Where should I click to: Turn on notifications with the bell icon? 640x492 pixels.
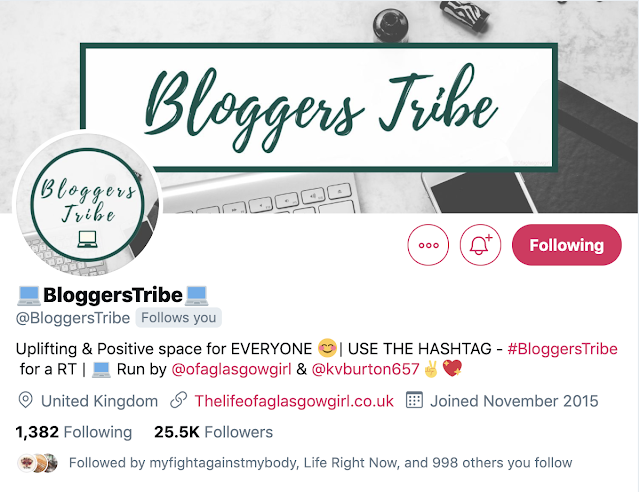click(x=480, y=245)
